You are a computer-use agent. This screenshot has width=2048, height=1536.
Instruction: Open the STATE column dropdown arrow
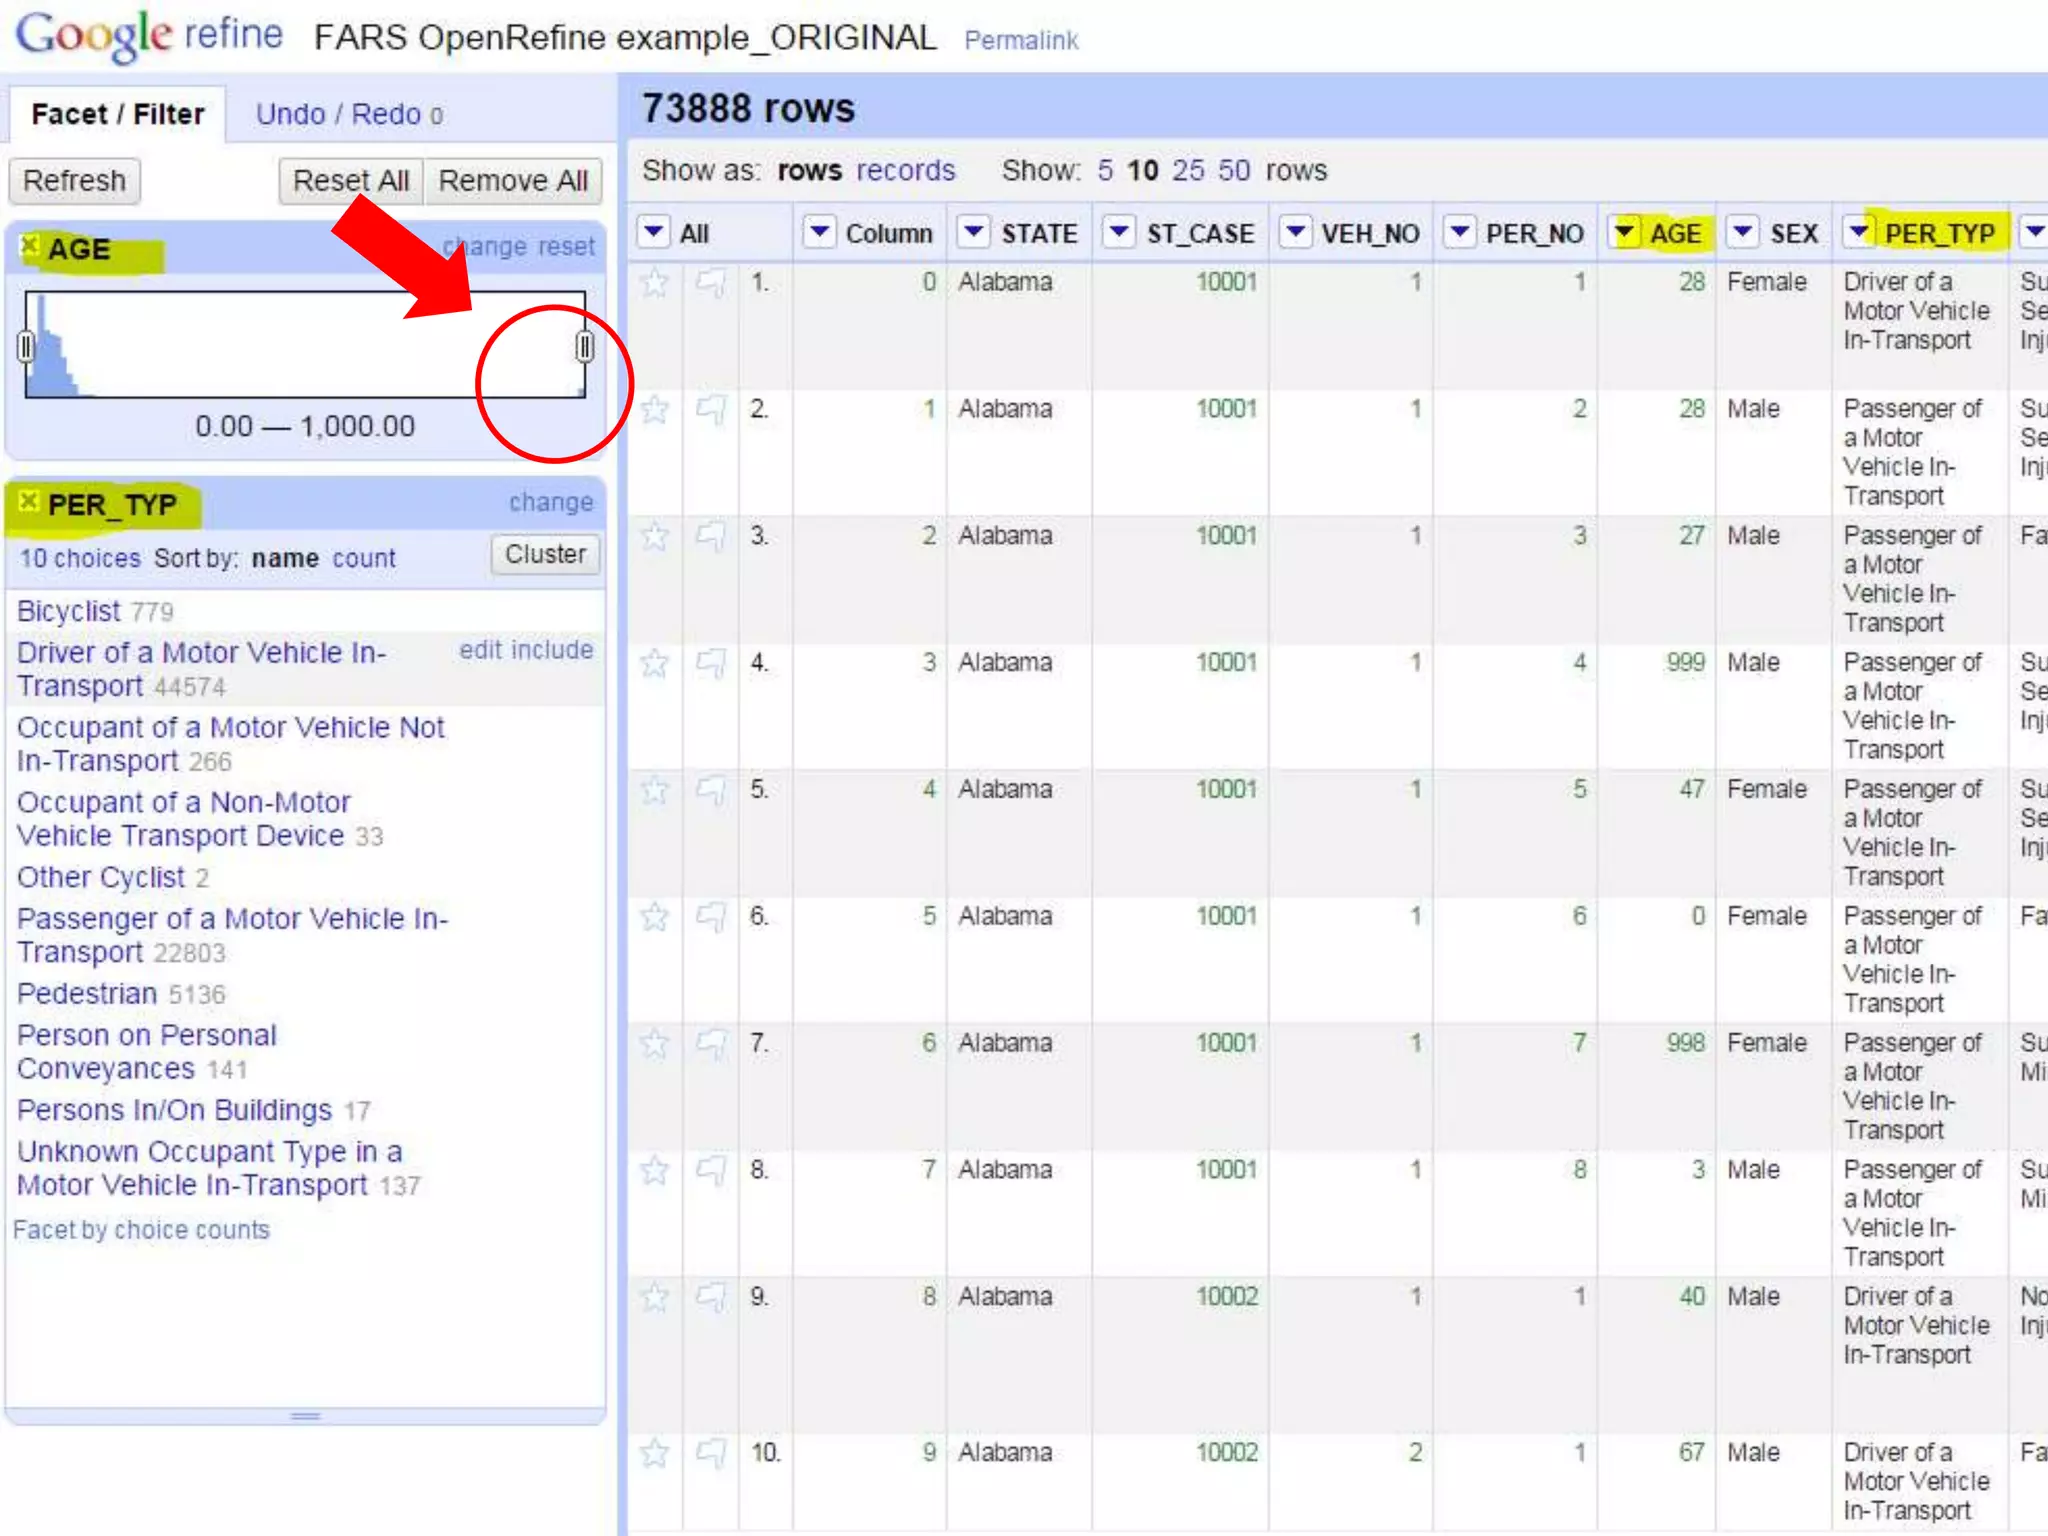click(973, 233)
